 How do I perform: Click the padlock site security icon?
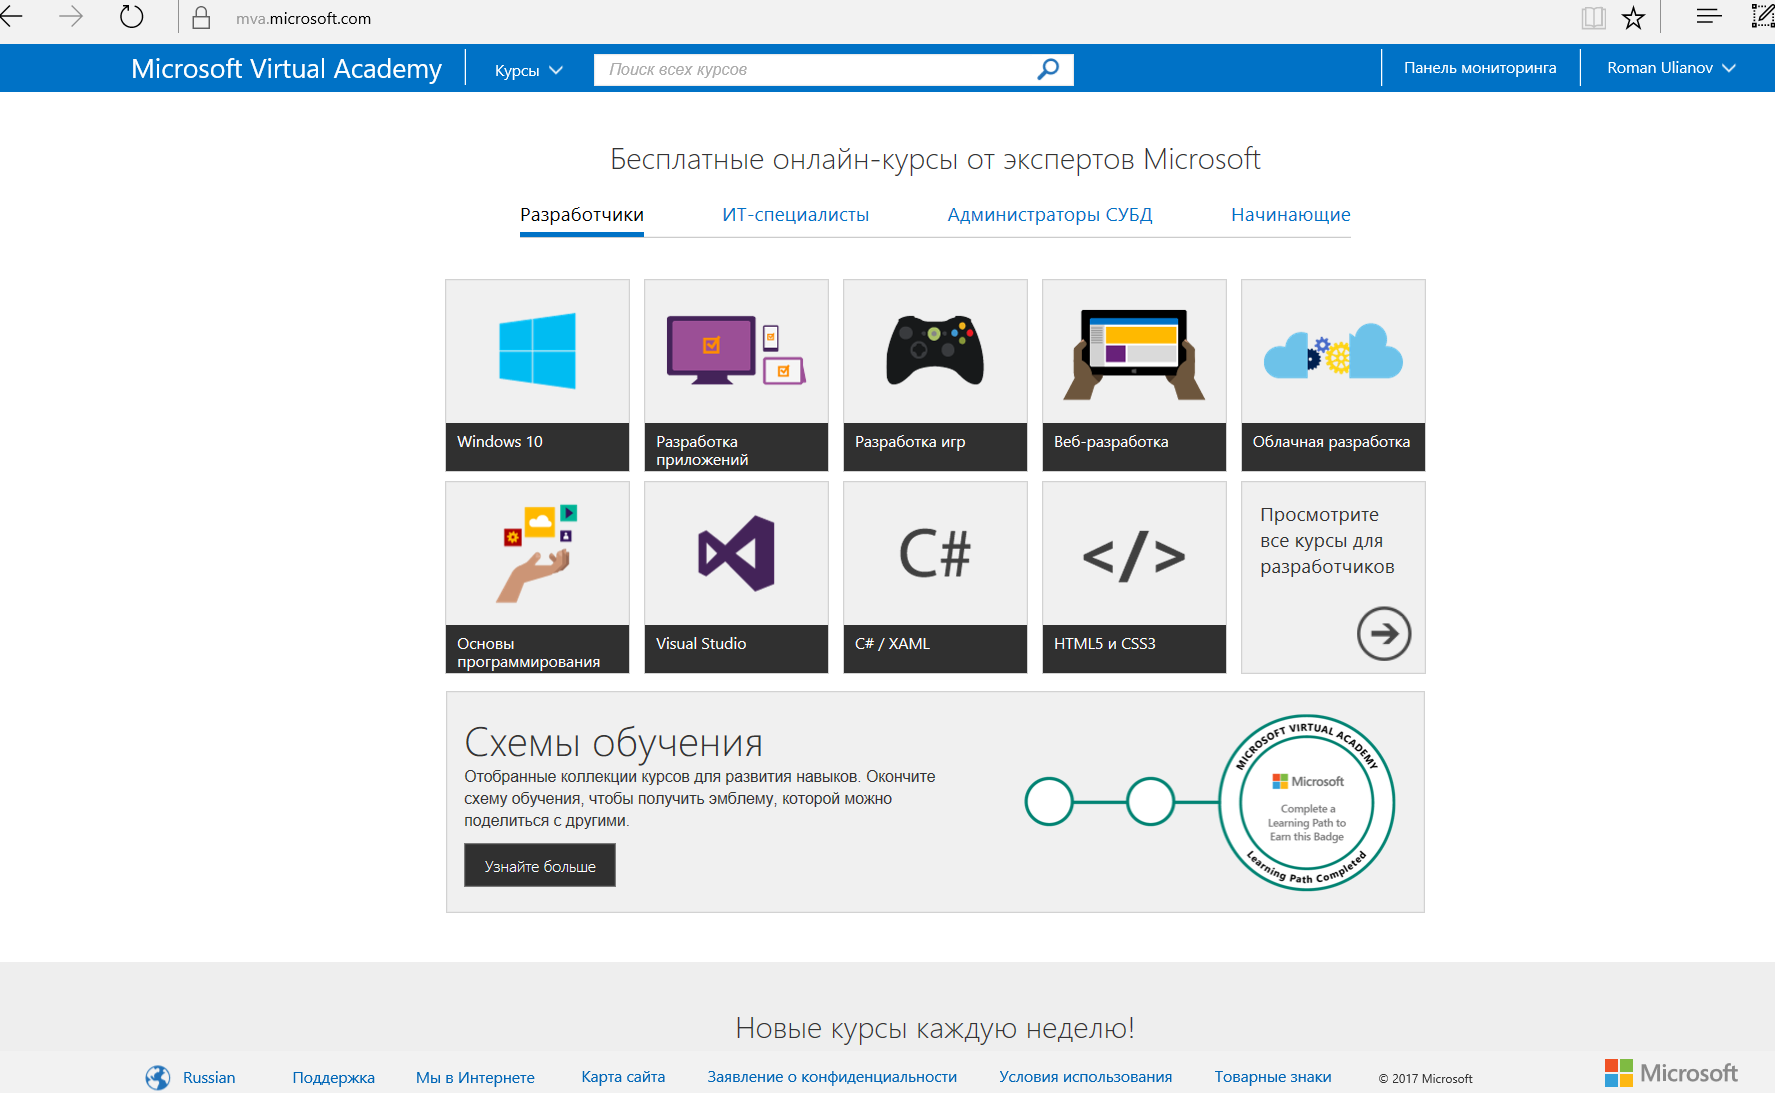[x=201, y=18]
